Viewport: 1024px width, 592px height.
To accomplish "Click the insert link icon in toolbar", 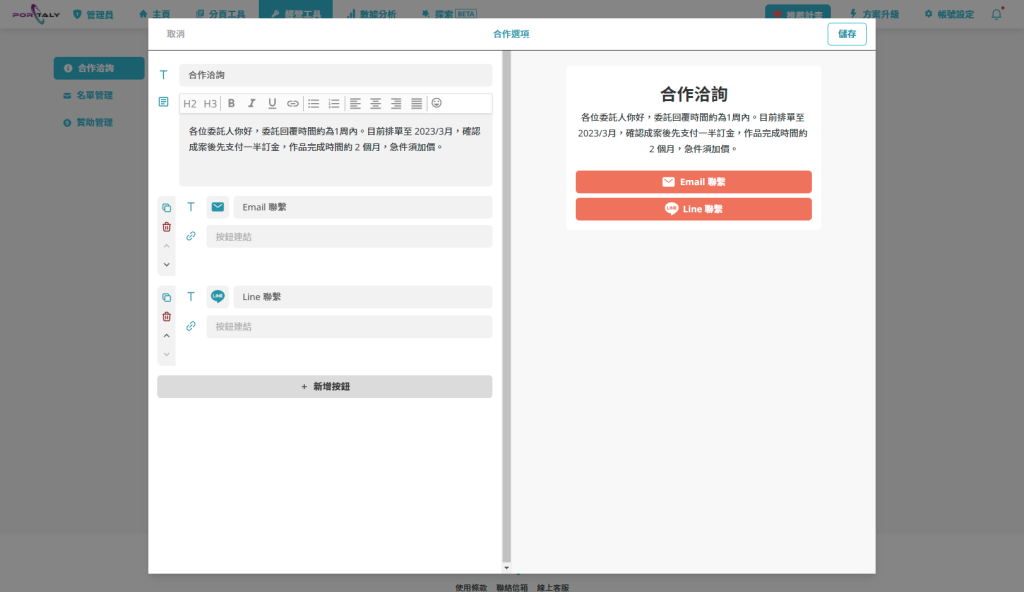I will pos(292,103).
